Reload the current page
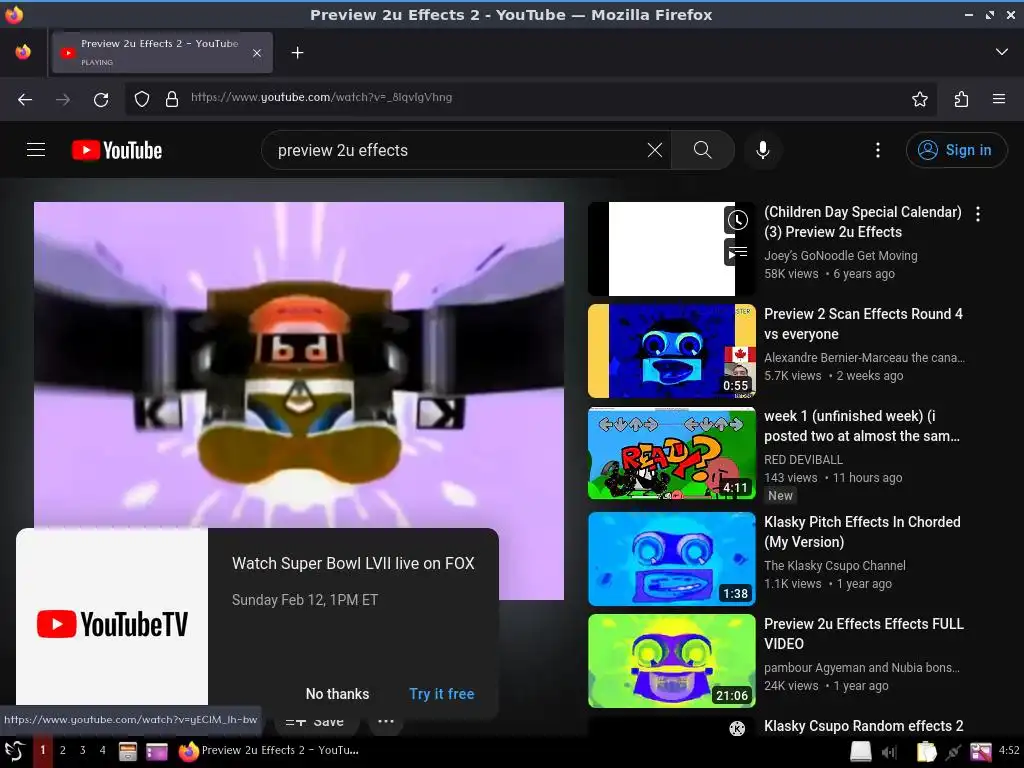 (101, 99)
